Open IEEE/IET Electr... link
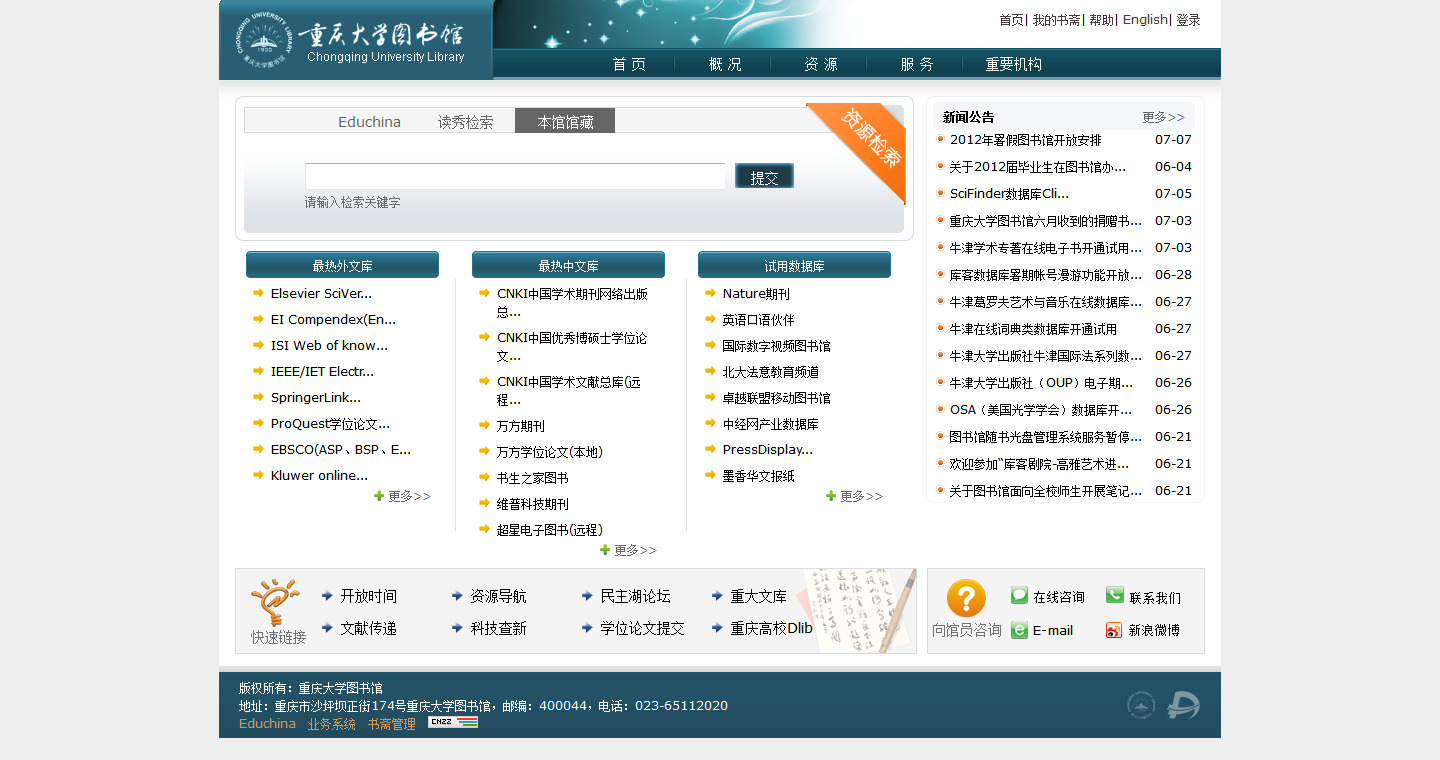Screen dimensions: 1440x760 click(322, 372)
